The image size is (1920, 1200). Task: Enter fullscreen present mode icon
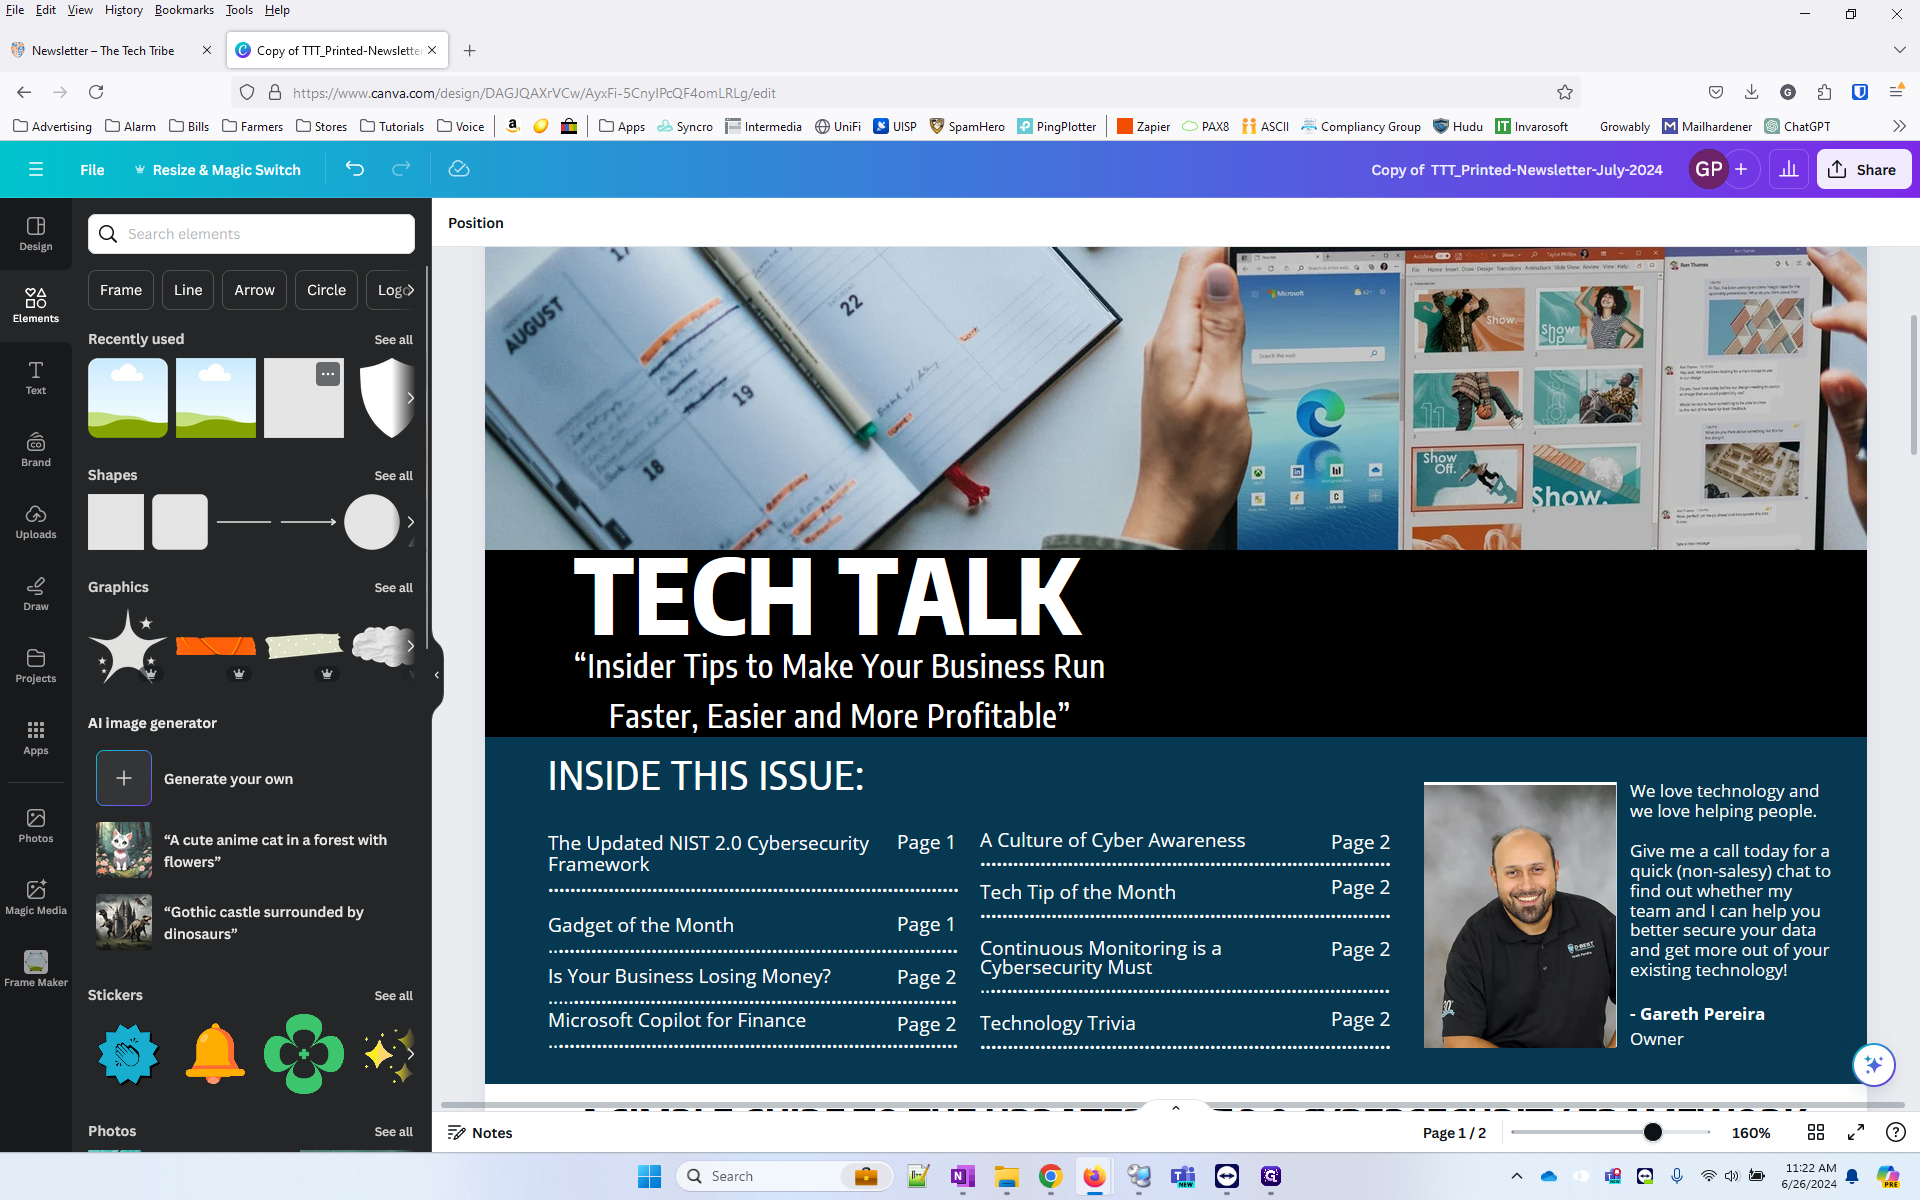coord(1856,1132)
